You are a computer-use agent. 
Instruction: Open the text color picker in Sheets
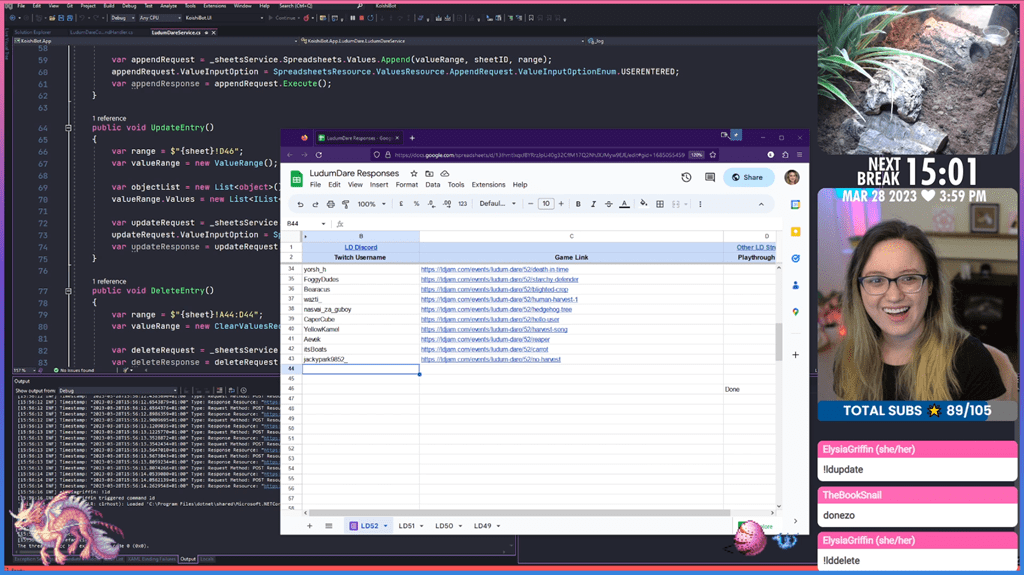point(624,204)
